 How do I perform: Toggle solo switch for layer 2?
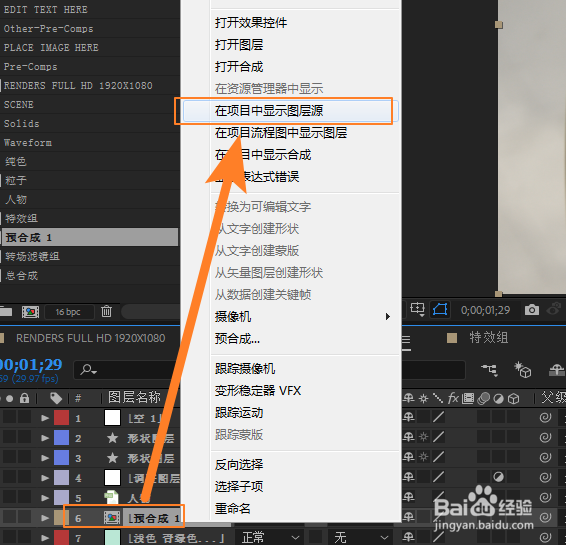pyautogui.click(x=9, y=437)
